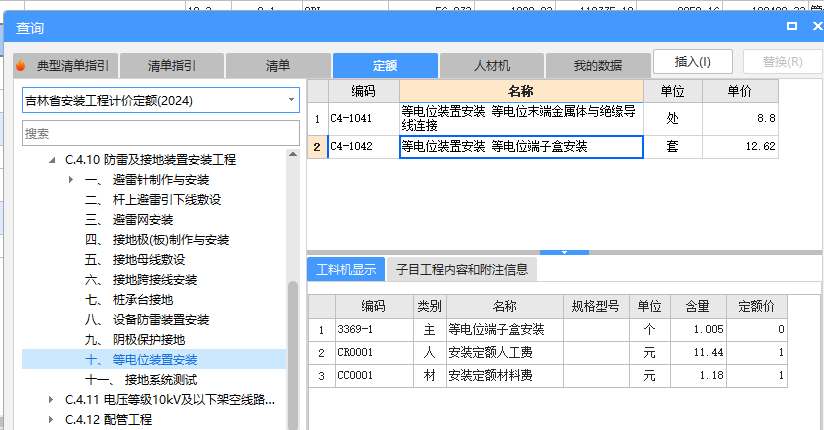Select 九、阴极保护接地 tree item
824x430 pixels.
tap(135, 340)
